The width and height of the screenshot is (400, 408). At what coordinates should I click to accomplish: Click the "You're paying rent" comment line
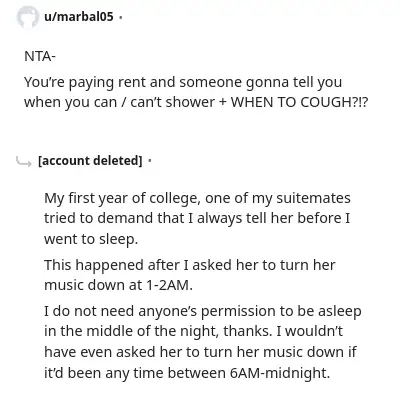point(183,82)
